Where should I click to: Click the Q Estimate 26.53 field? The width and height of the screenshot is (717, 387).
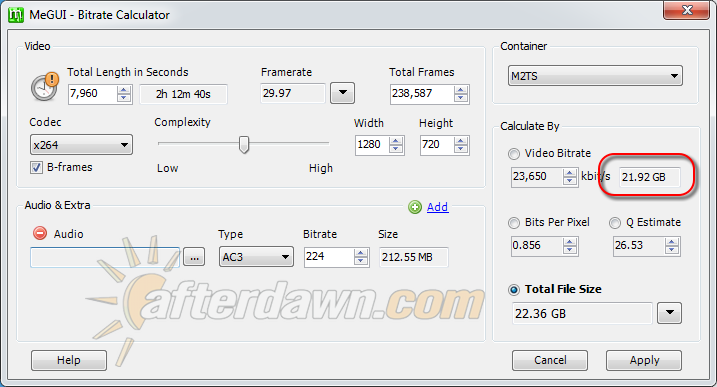[x=639, y=246]
